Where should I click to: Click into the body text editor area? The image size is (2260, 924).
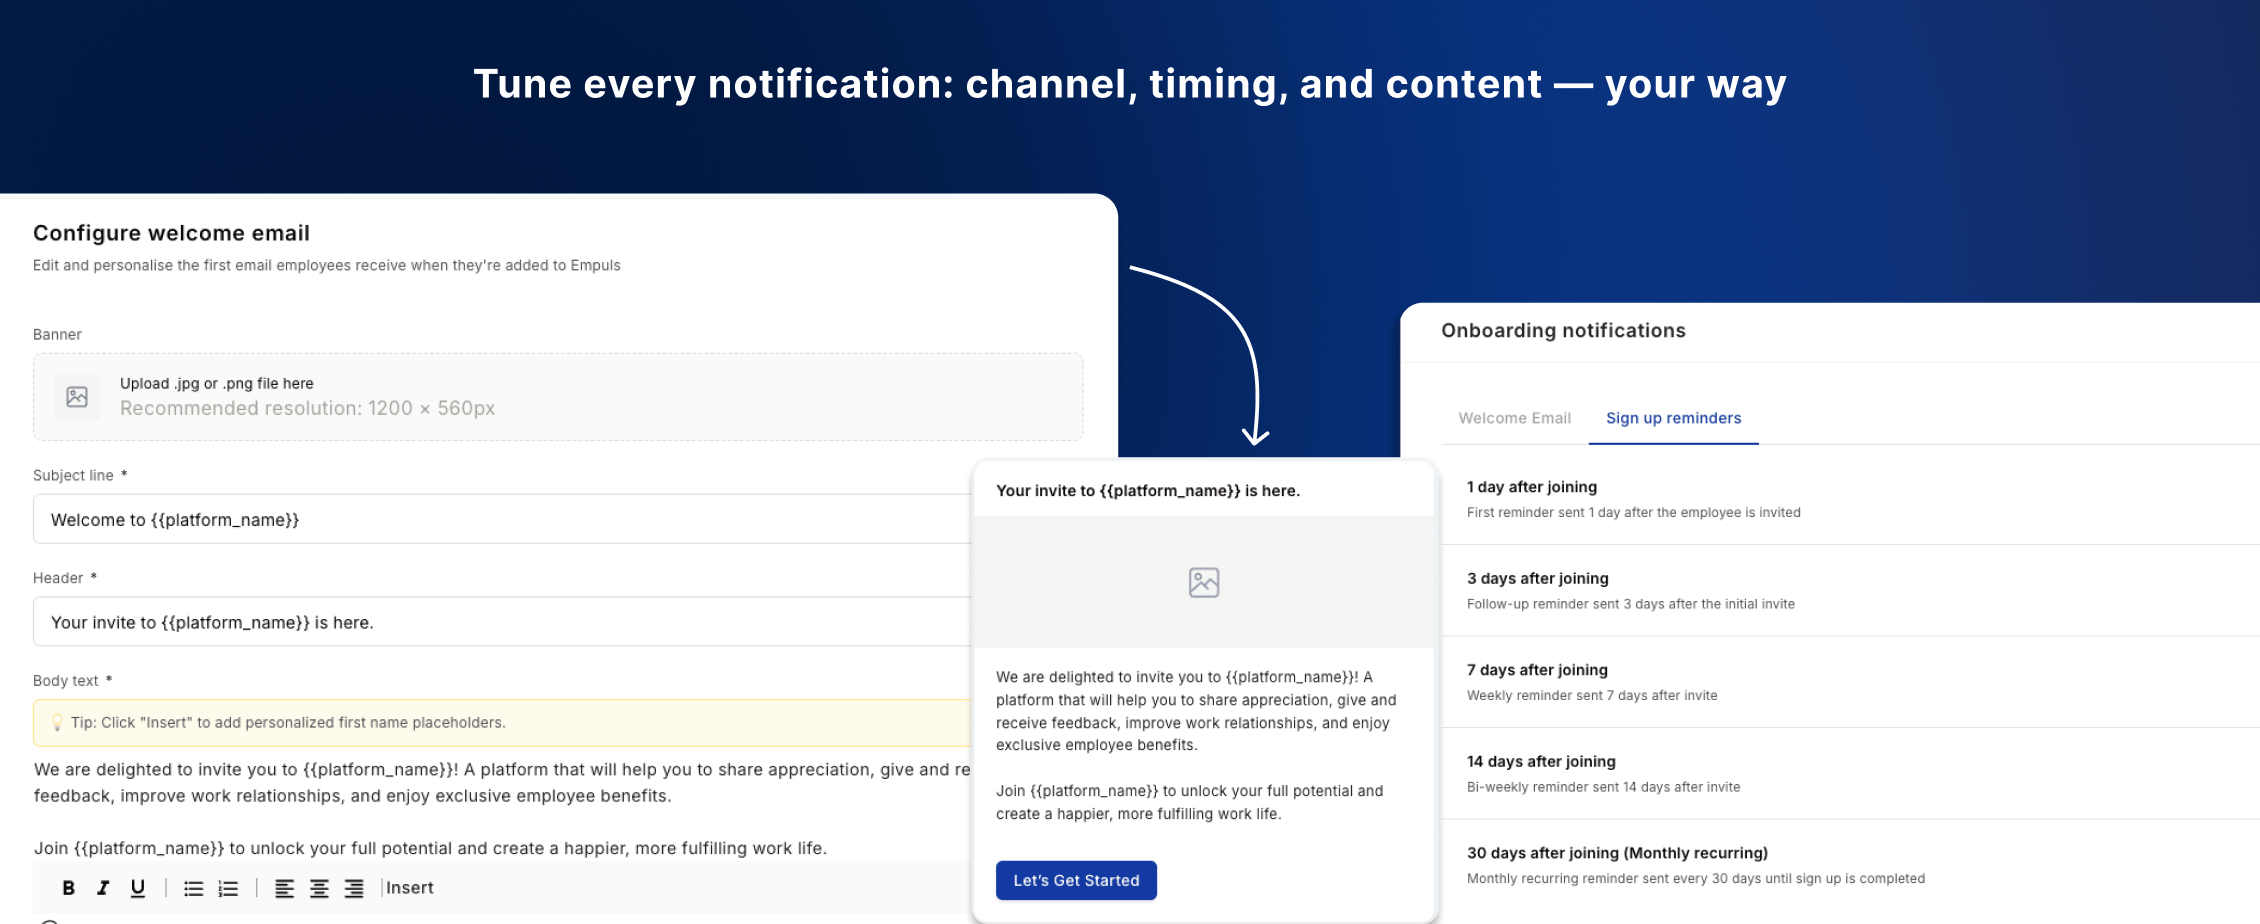click(x=503, y=808)
